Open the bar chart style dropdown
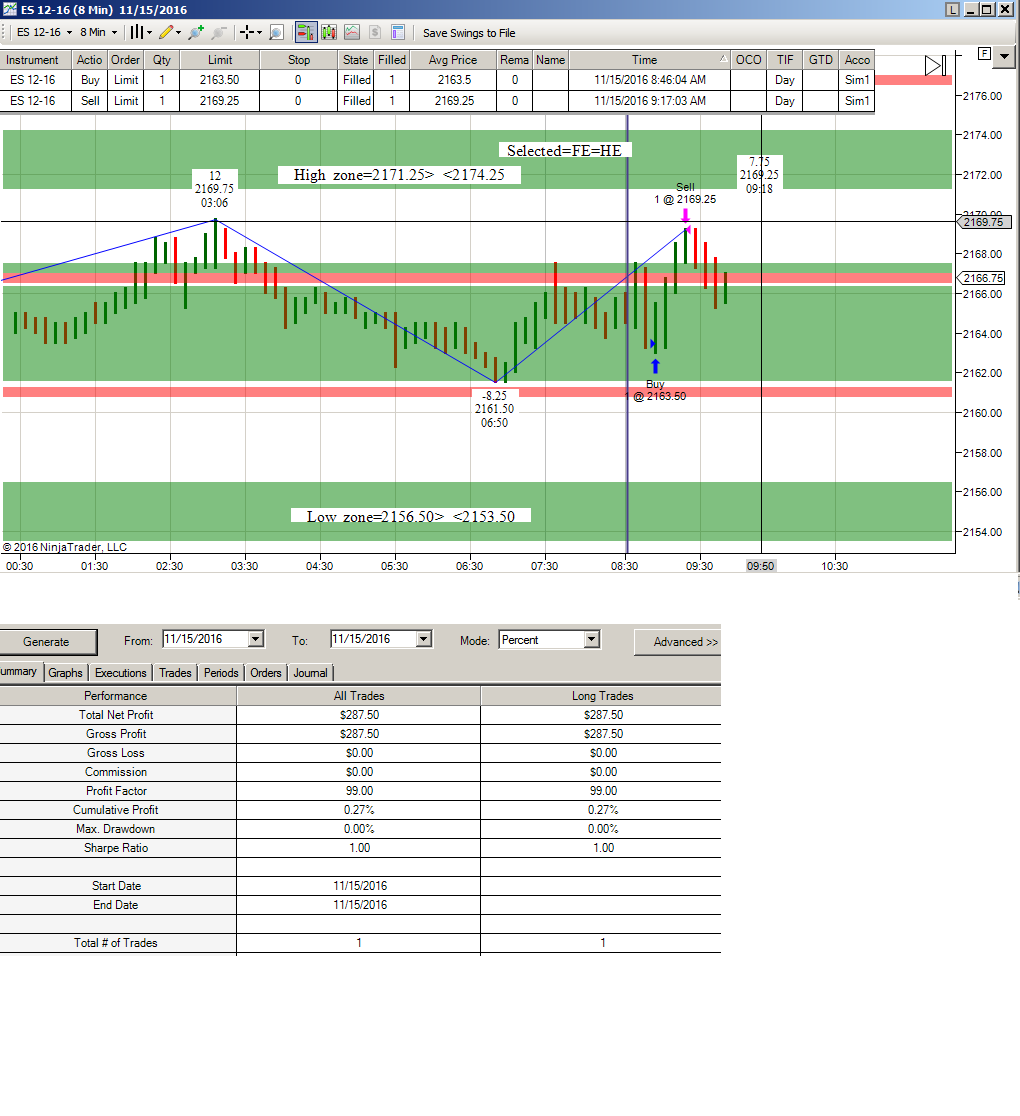The width and height of the screenshot is (1020, 1116). click(x=141, y=32)
